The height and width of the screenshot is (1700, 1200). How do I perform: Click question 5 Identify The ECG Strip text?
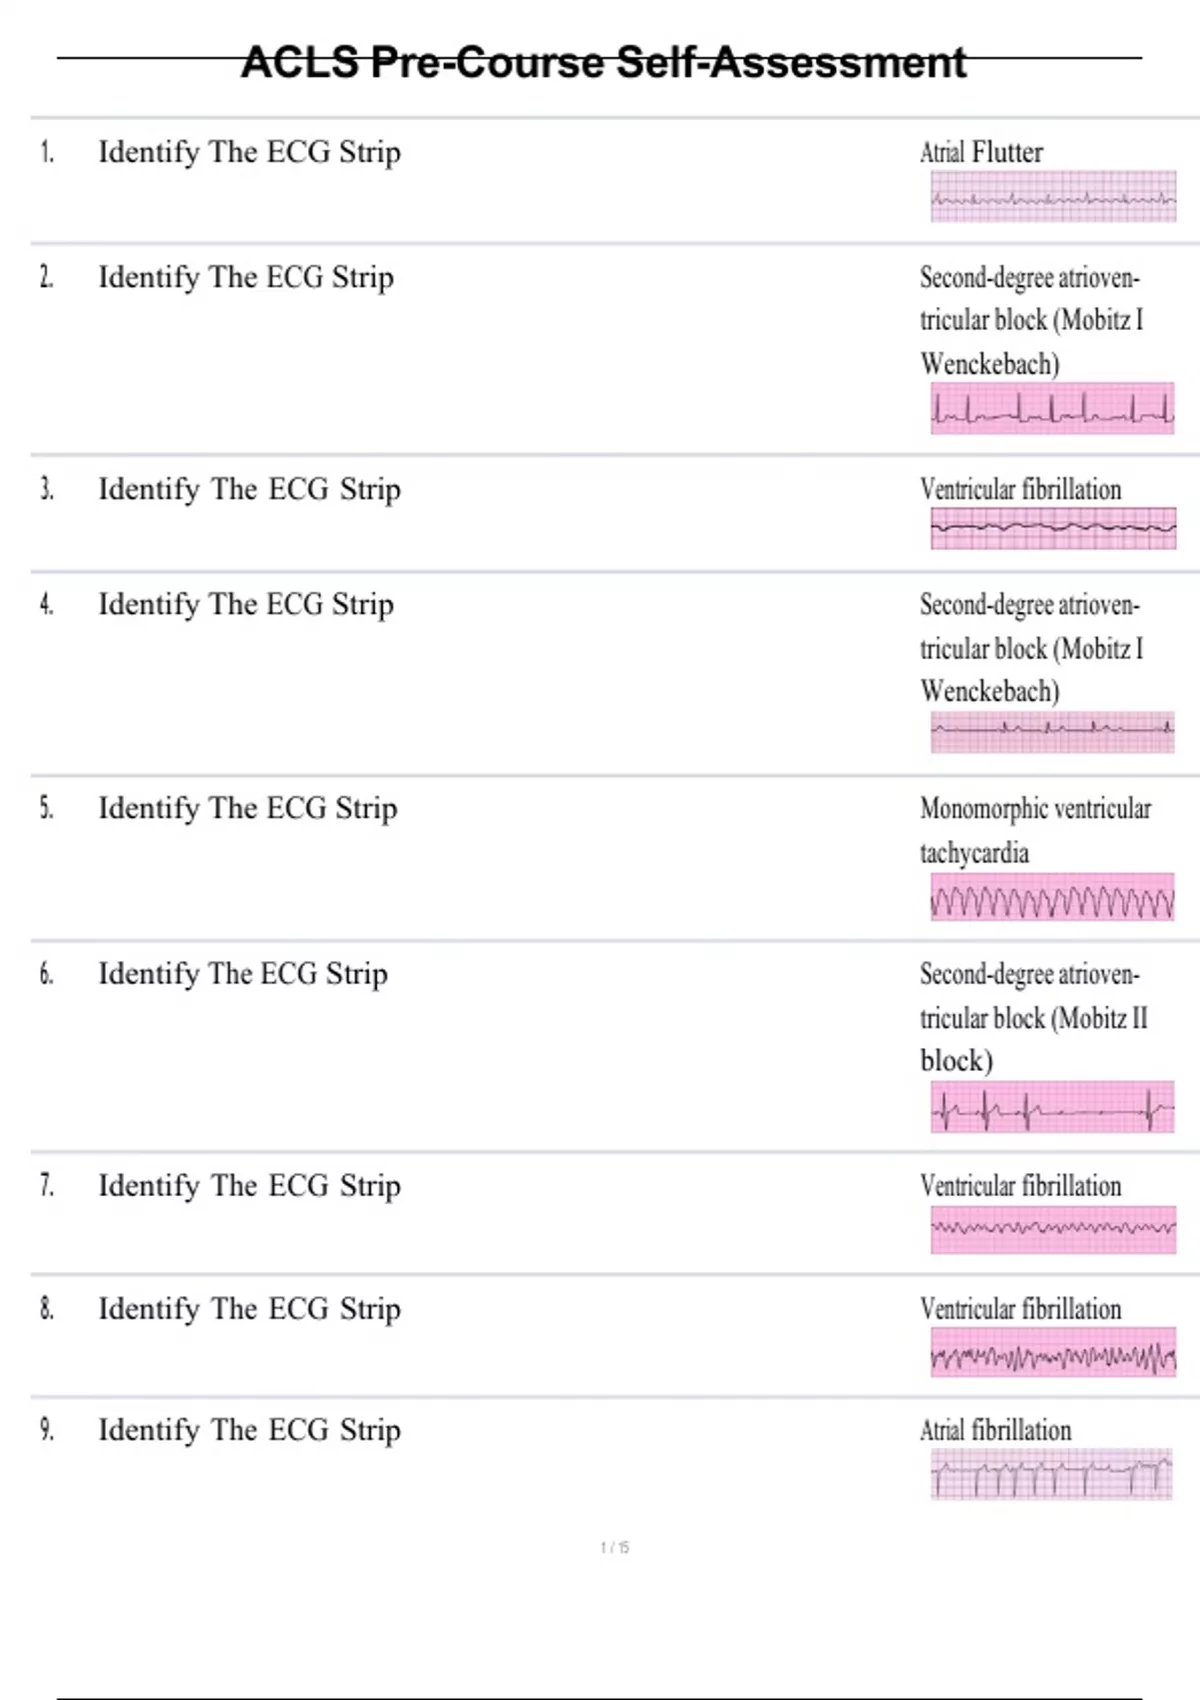pyautogui.click(x=247, y=808)
